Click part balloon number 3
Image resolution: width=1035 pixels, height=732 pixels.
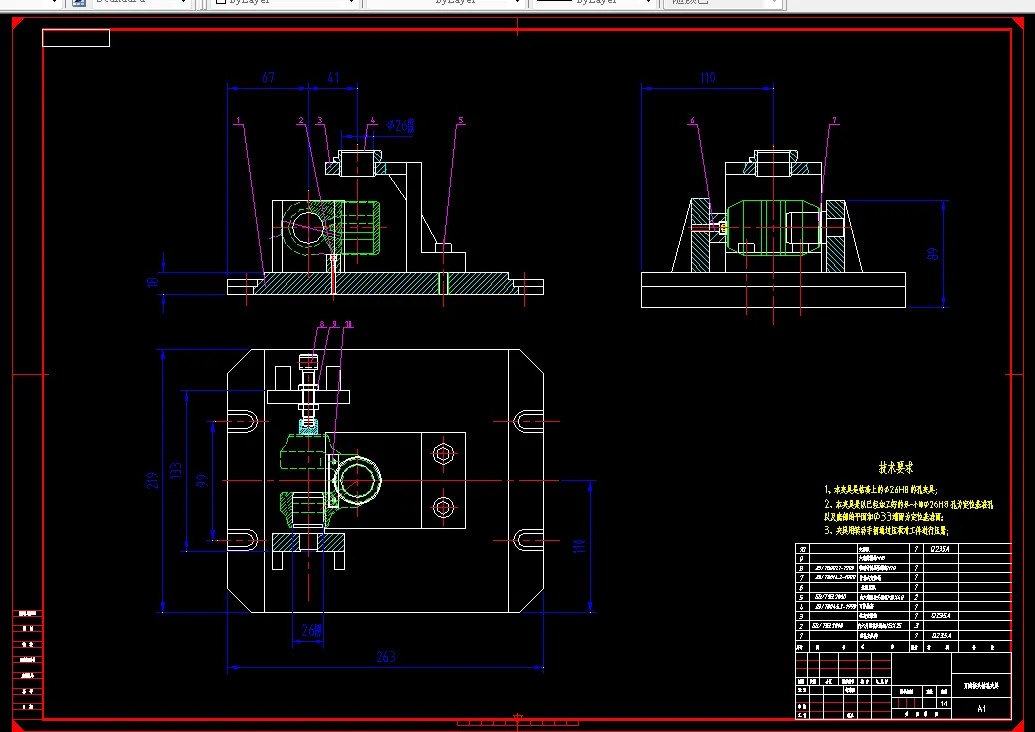click(x=319, y=121)
